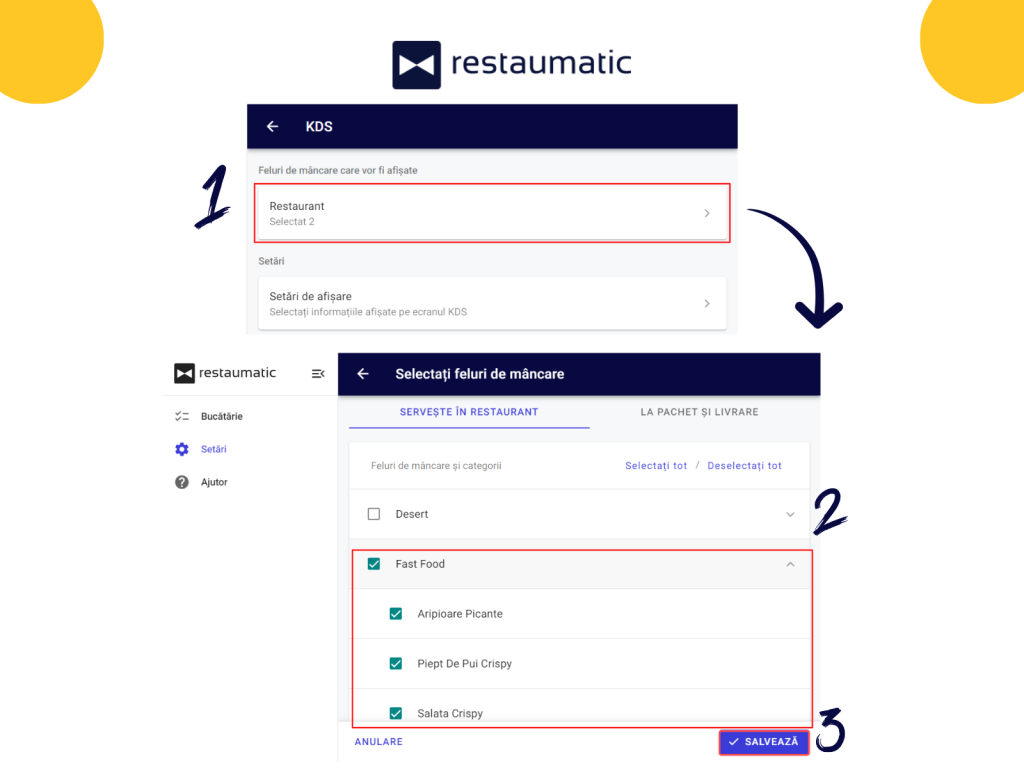Click the Piept De Pui Crispy label

click(464, 664)
